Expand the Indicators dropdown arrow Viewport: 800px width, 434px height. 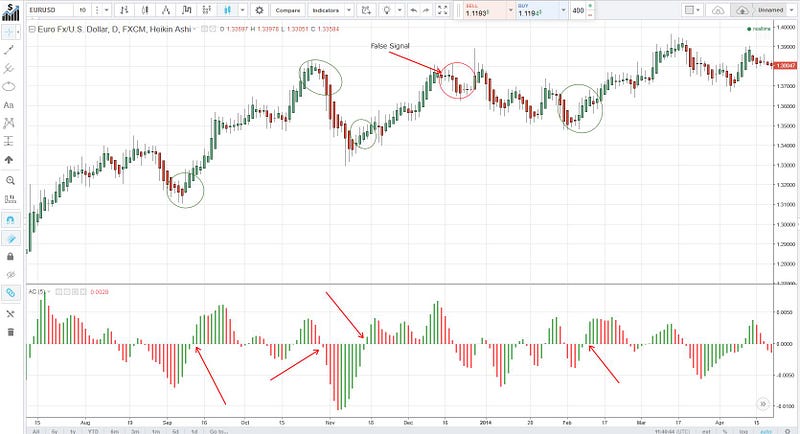point(349,10)
